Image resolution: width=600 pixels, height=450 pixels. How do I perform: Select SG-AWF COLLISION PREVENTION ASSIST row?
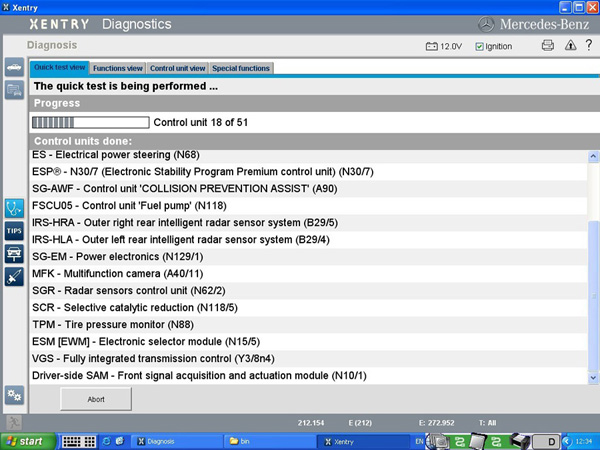[308, 189]
